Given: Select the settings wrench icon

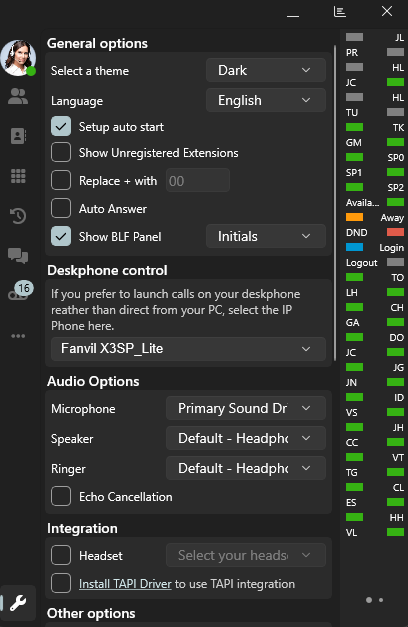Looking at the screenshot, I should click(x=18, y=603).
